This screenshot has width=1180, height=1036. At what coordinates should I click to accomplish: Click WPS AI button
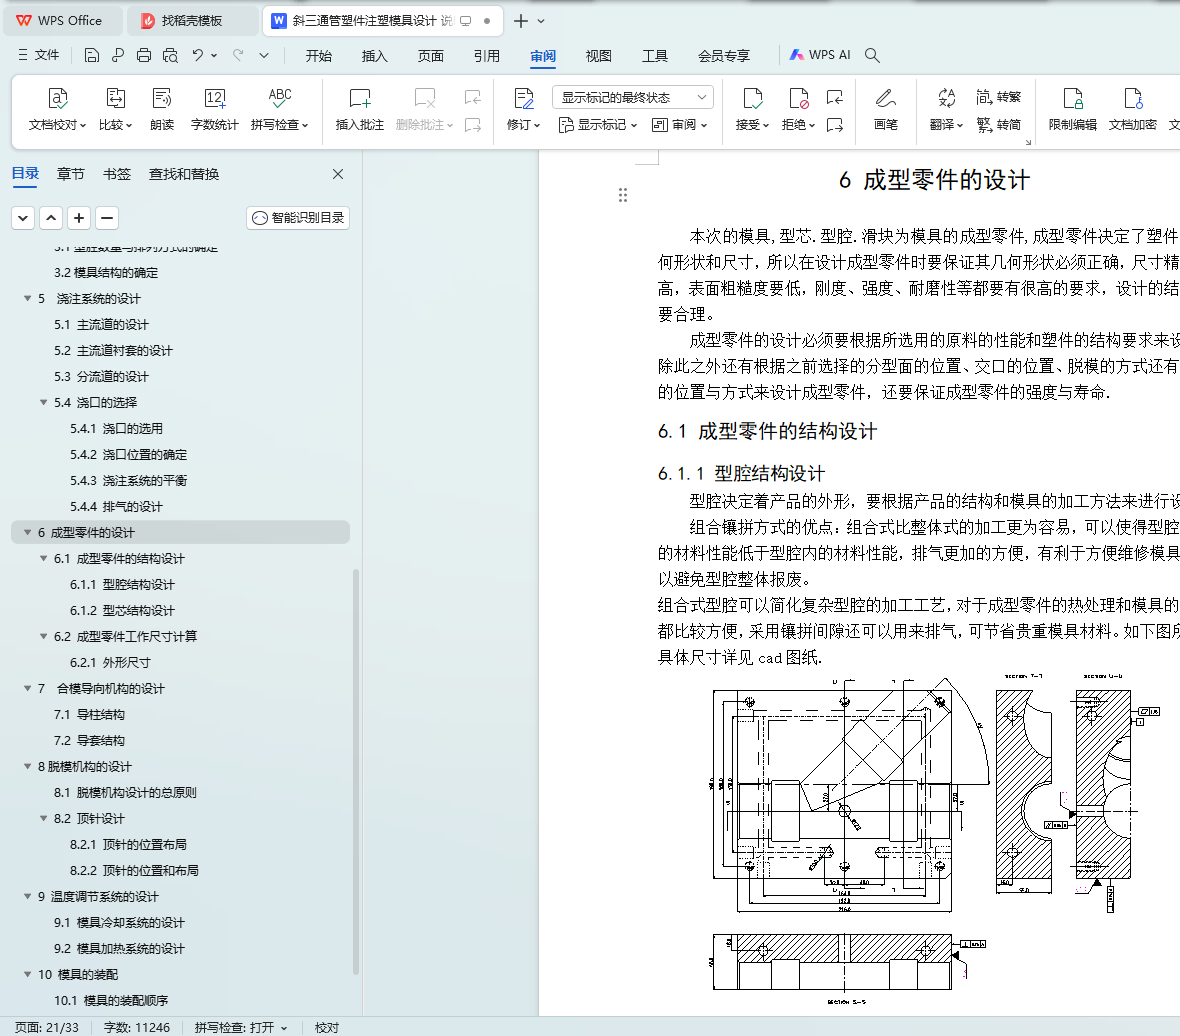(x=820, y=55)
